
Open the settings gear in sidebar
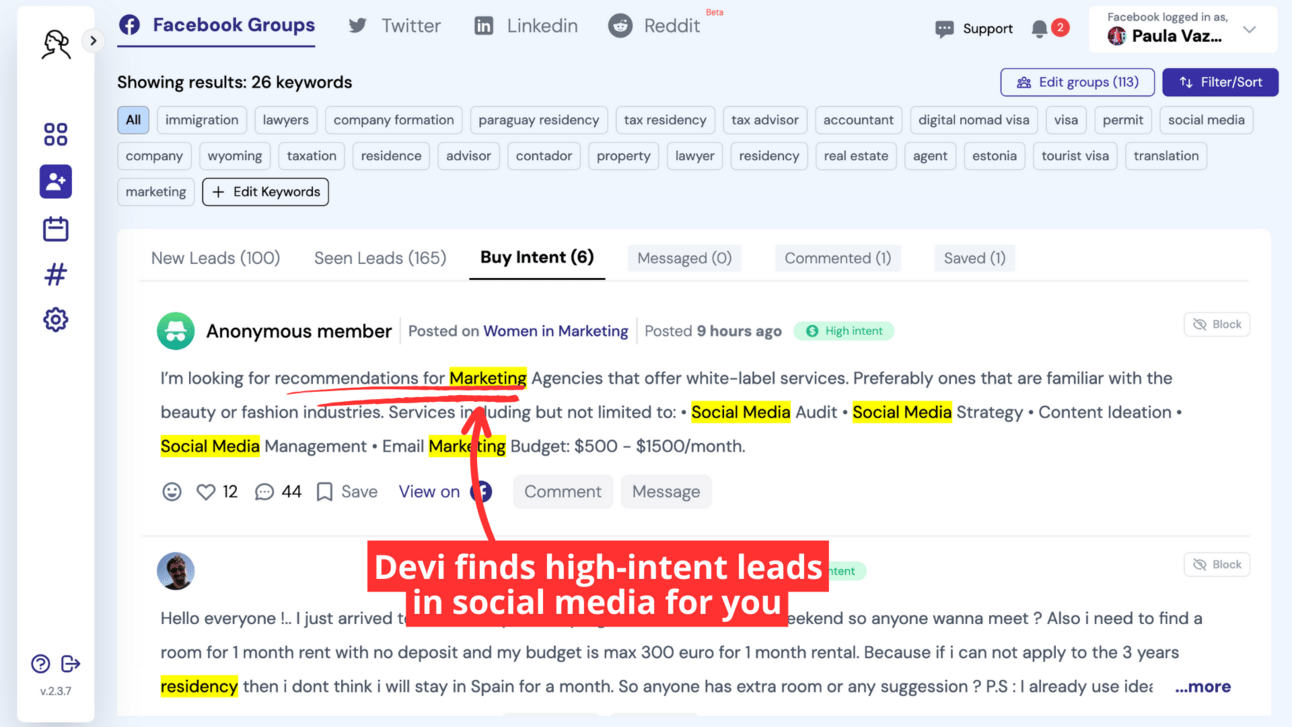(x=56, y=320)
